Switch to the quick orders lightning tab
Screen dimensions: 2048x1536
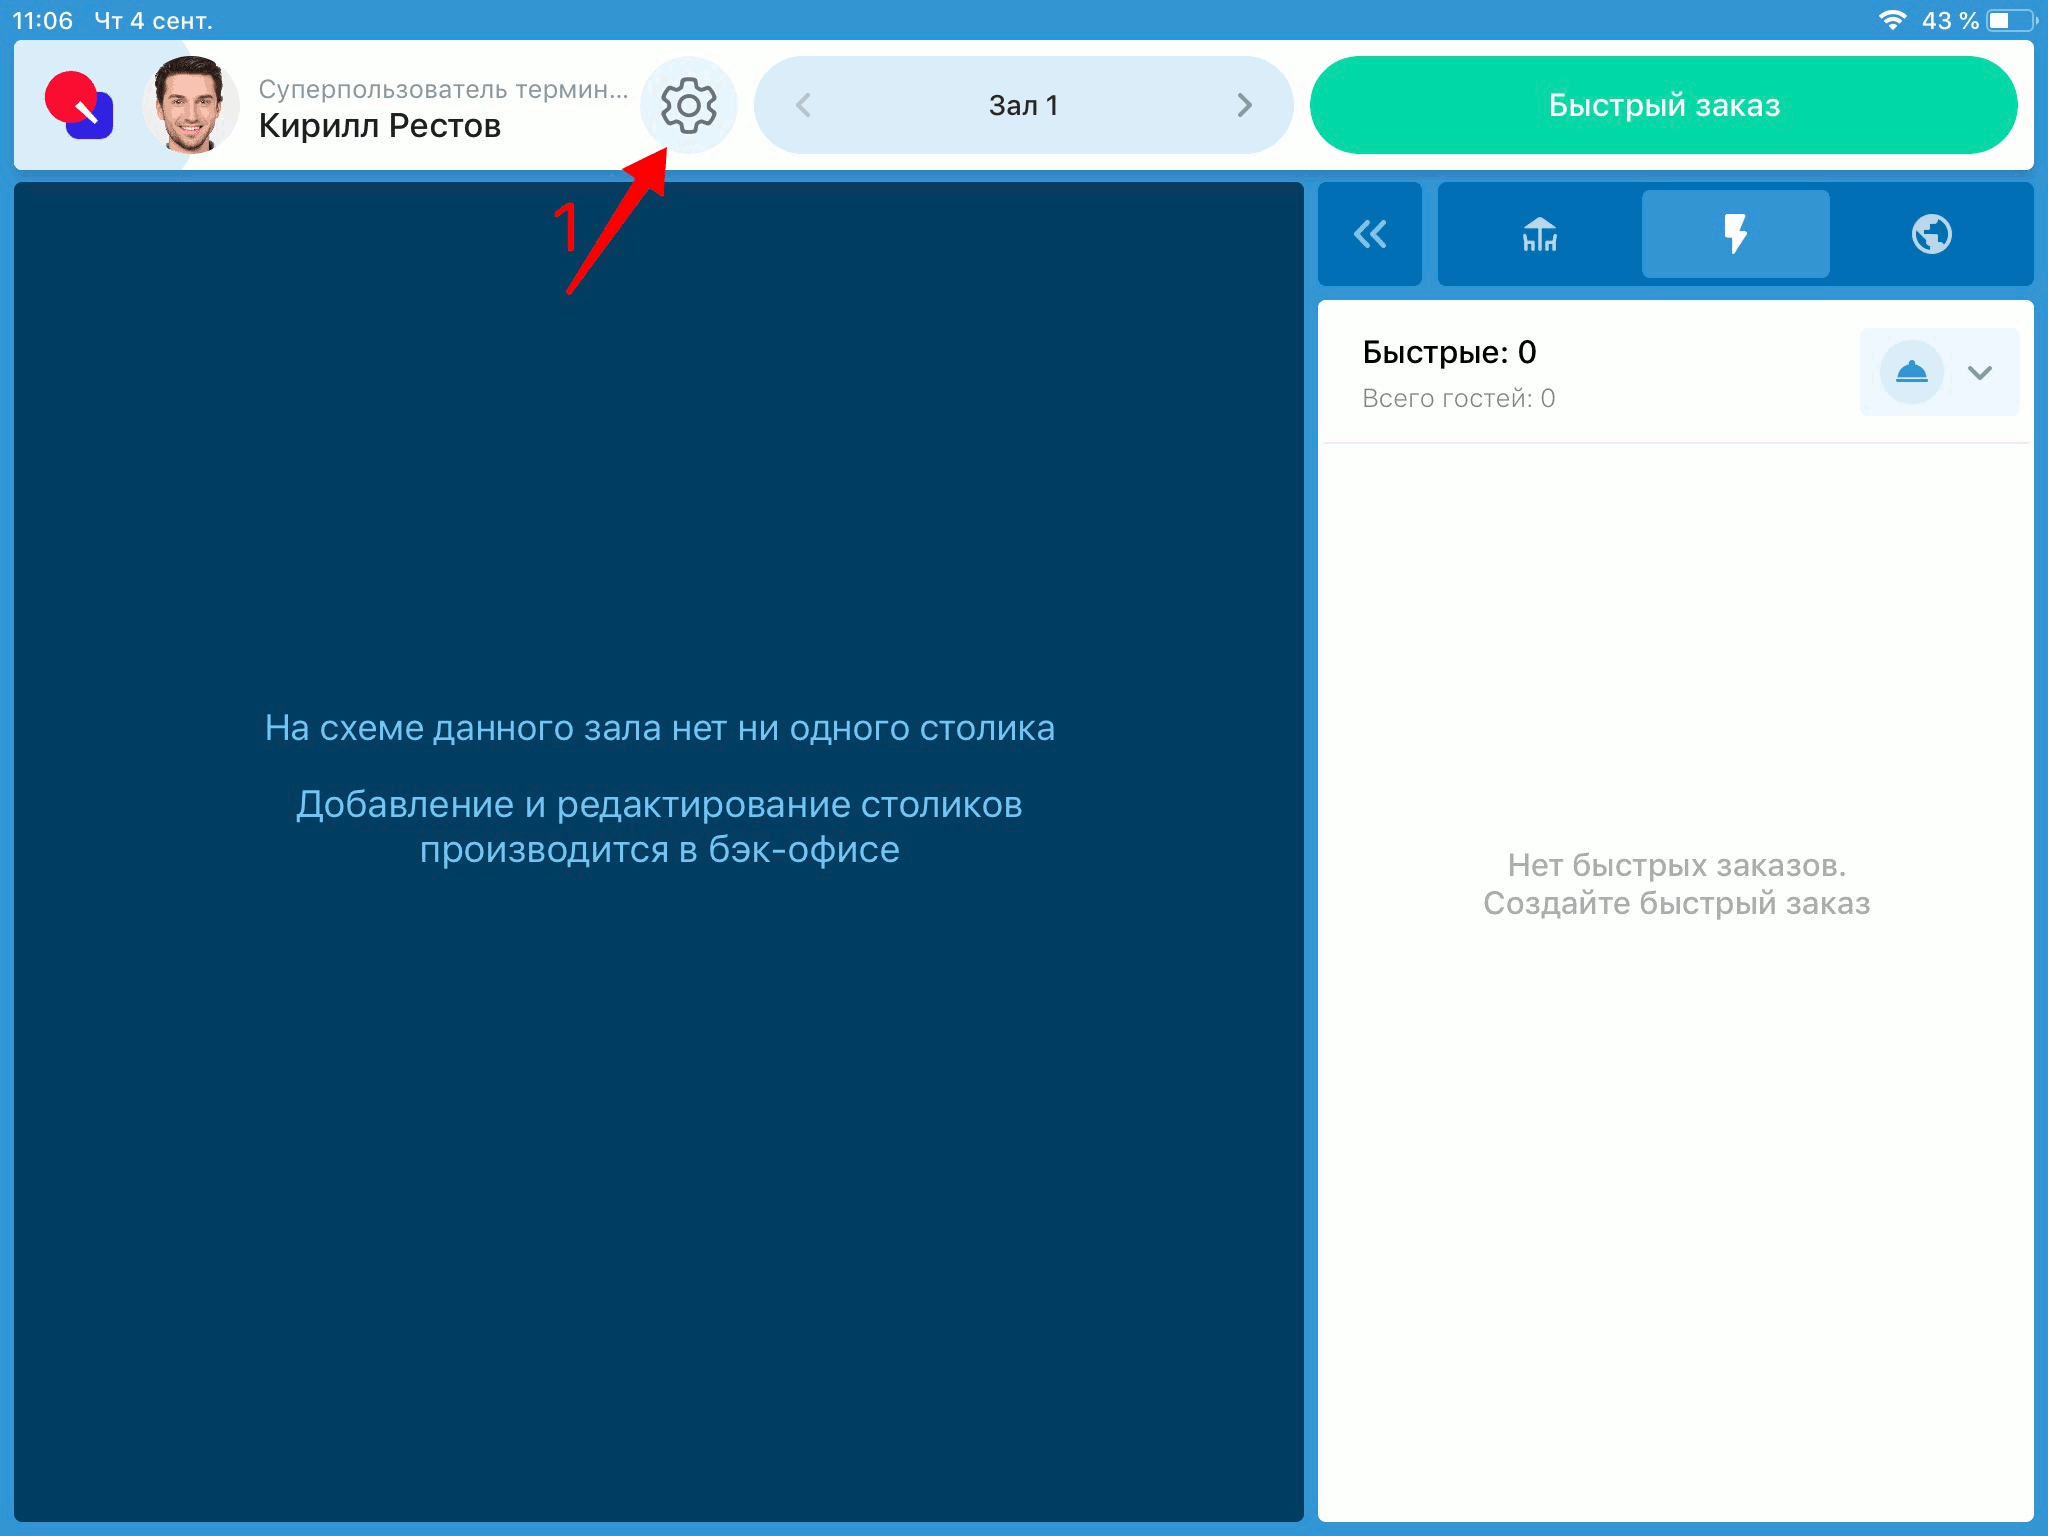click(x=1735, y=234)
